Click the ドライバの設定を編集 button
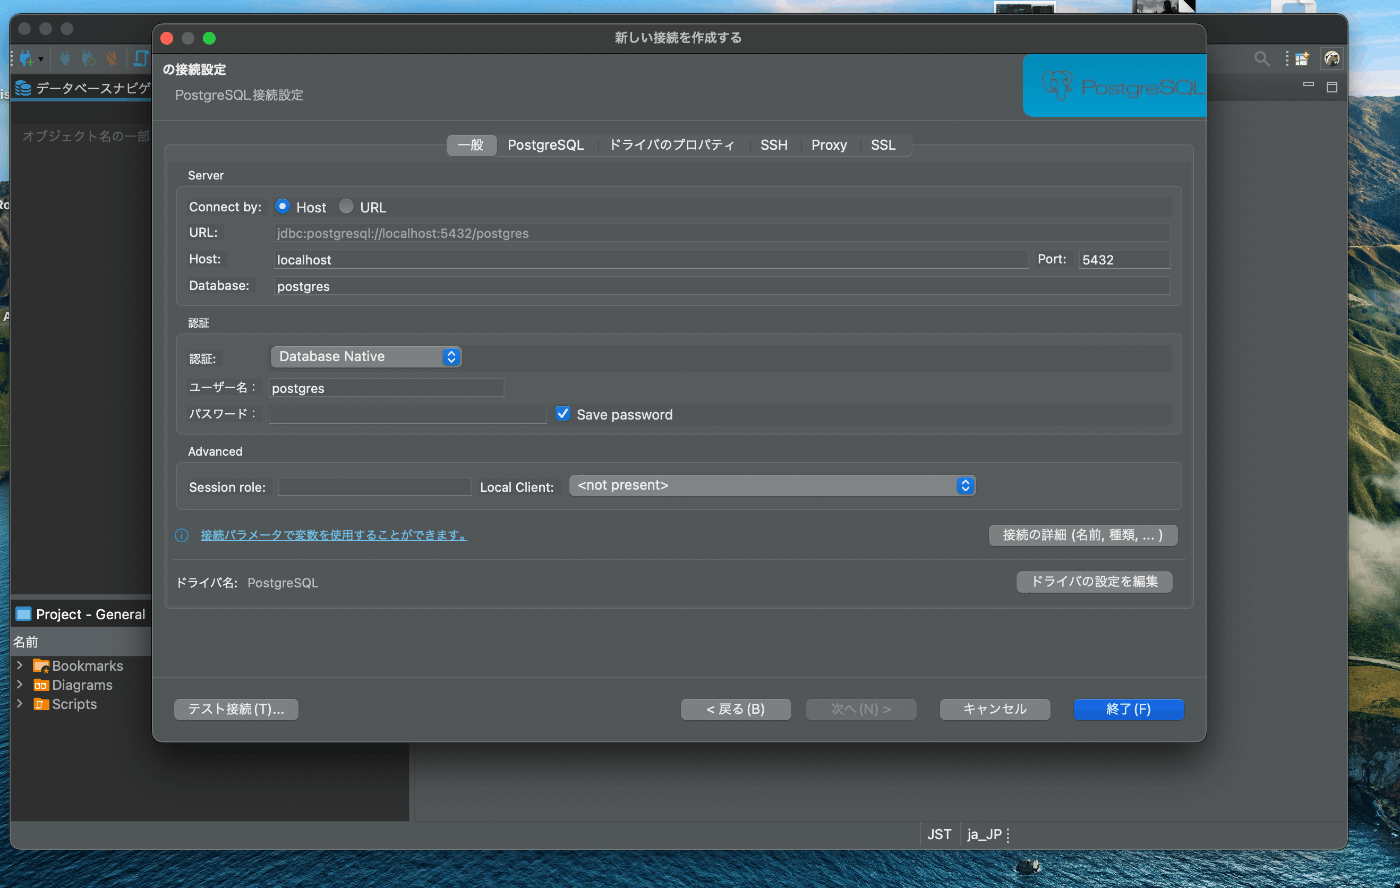Image resolution: width=1400 pixels, height=888 pixels. pos(1095,581)
